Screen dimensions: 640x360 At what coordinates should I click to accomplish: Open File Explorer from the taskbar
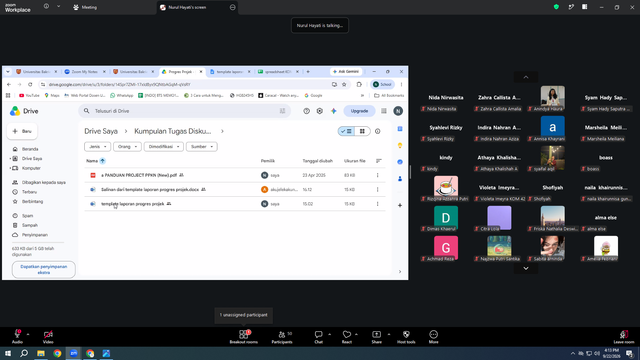pyautogui.click(x=41, y=353)
